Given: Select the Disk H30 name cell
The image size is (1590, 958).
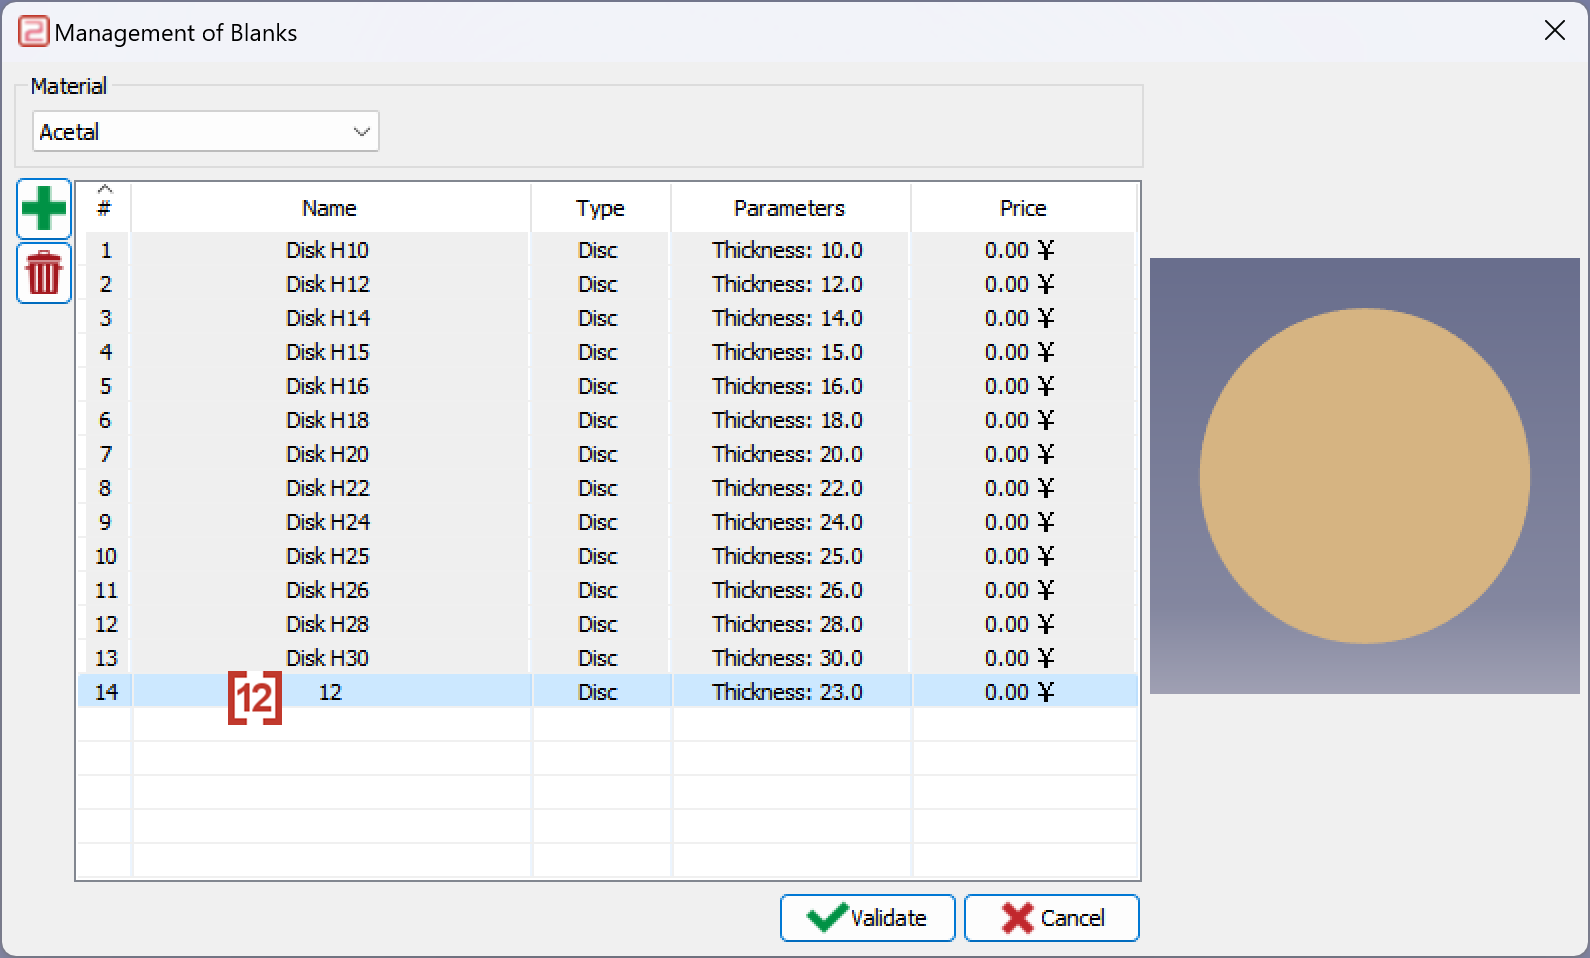Looking at the screenshot, I should 330,658.
